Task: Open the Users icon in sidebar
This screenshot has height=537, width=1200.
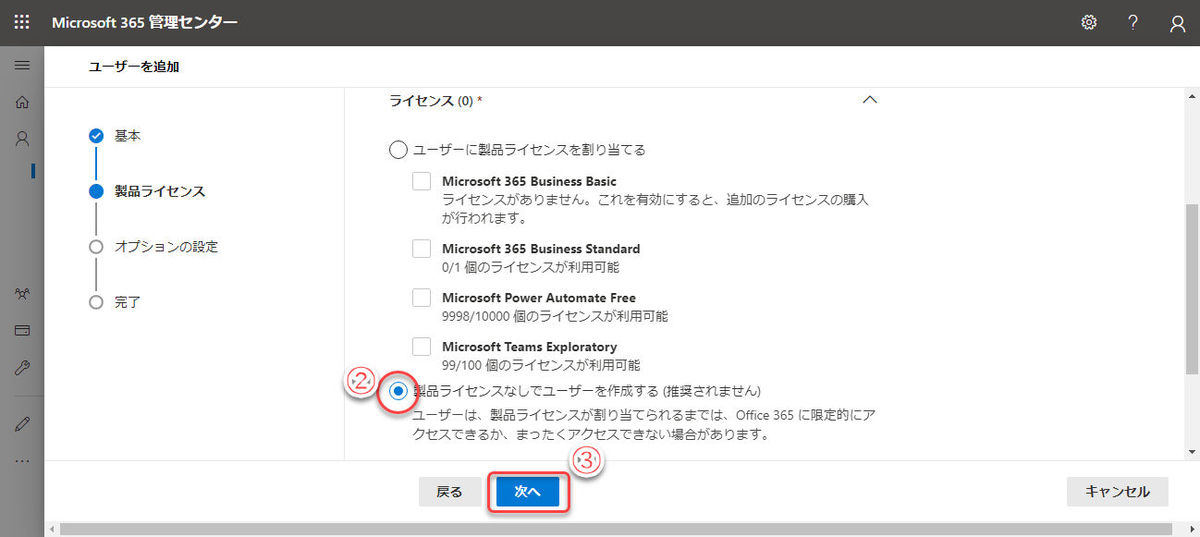Action: (x=22, y=138)
